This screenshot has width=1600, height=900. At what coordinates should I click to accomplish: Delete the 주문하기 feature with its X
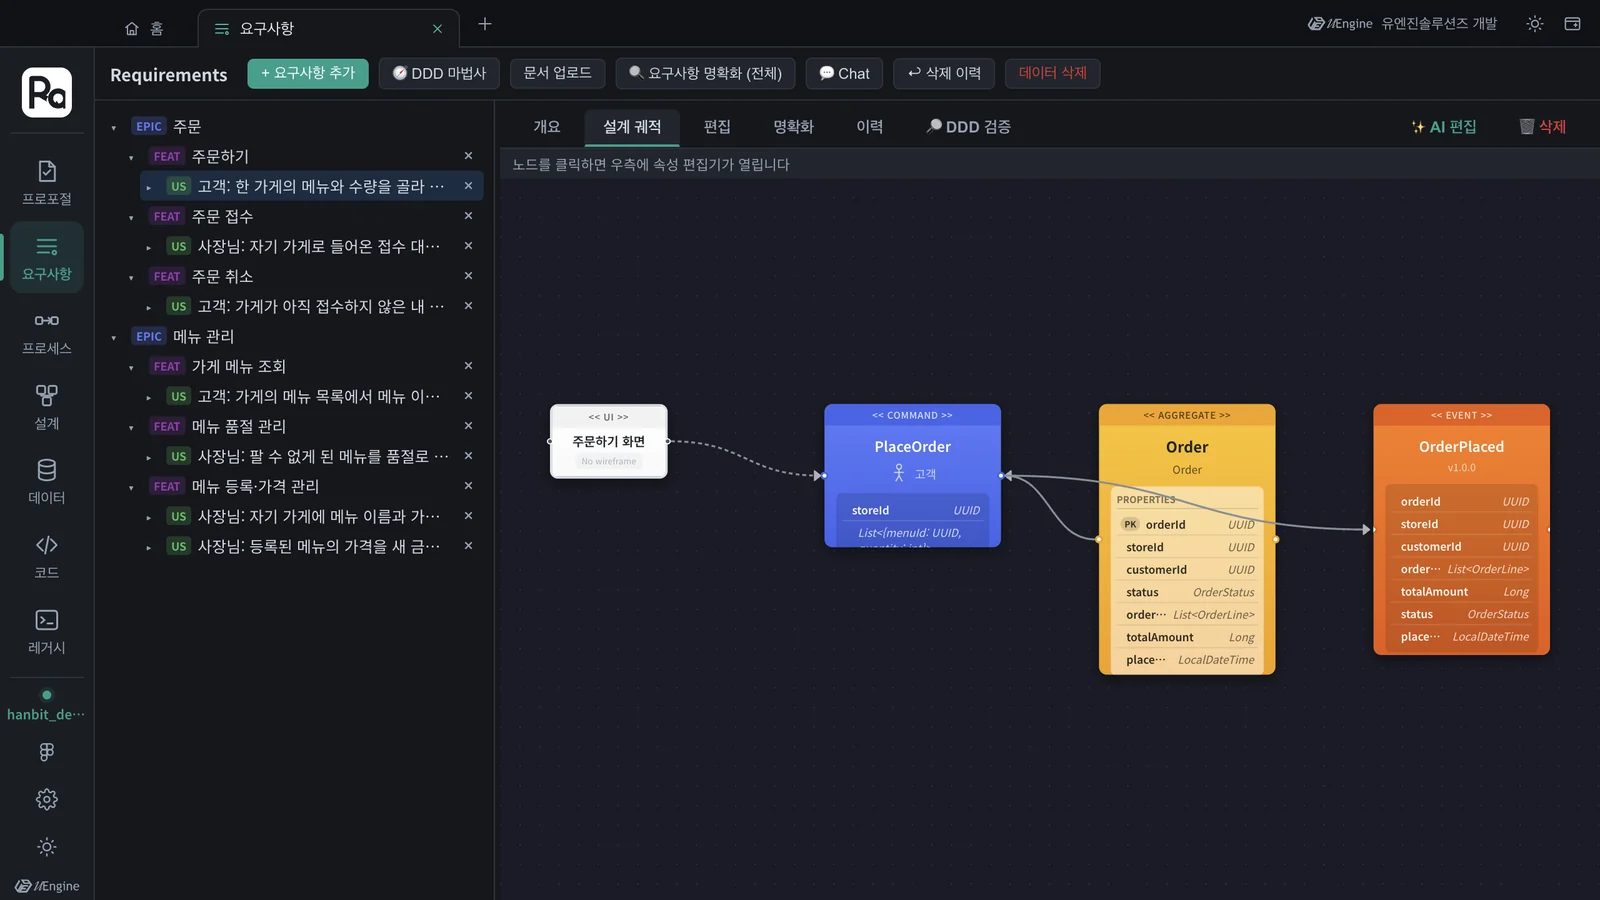[x=468, y=156]
